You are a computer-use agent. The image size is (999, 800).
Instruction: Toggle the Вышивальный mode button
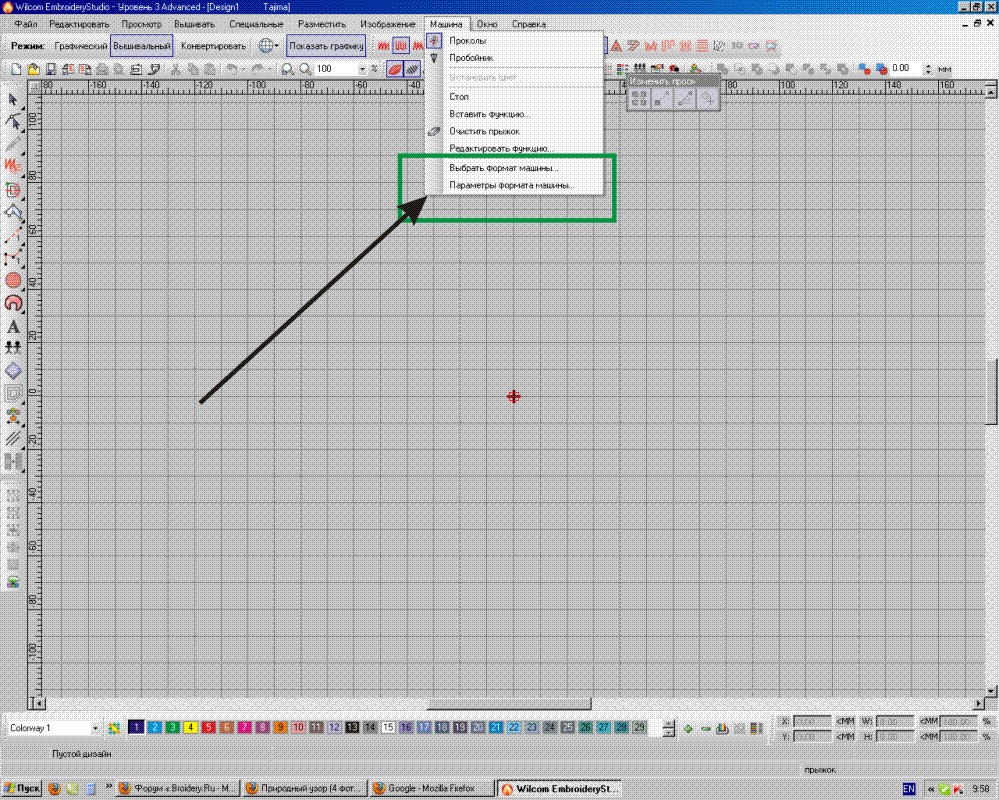point(142,46)
